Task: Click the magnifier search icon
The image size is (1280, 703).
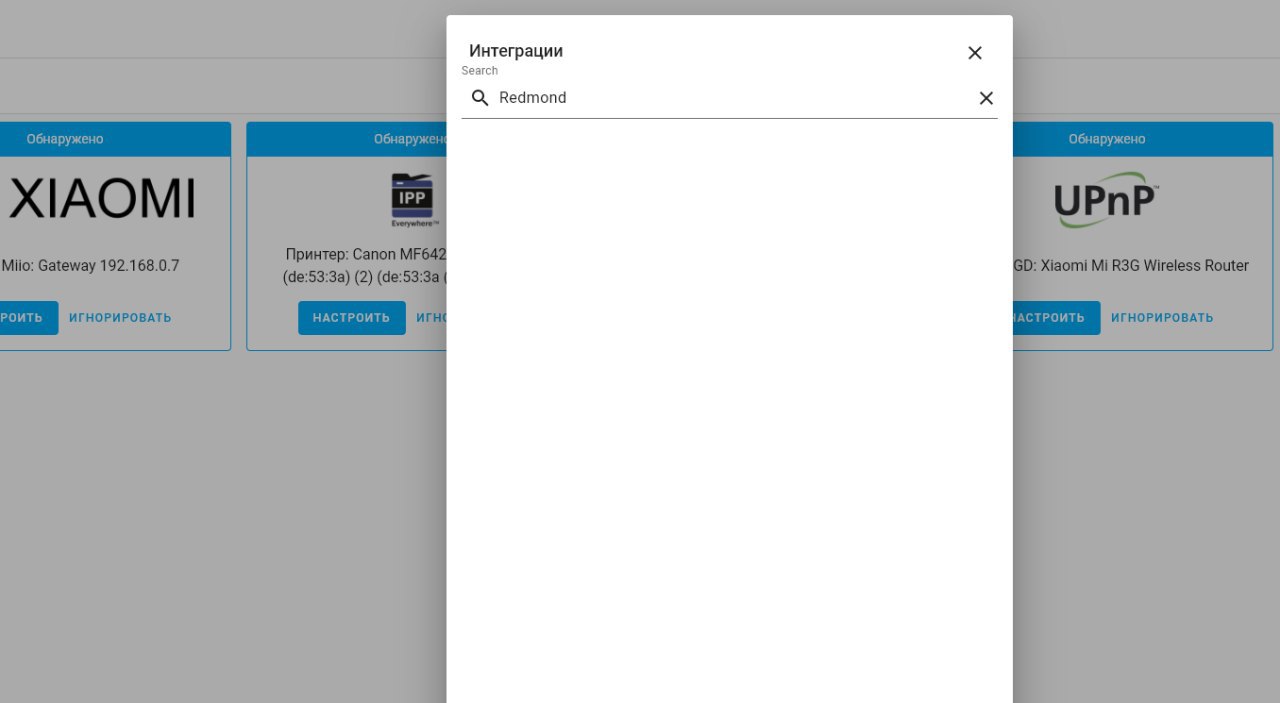Action: pos(480,98)
